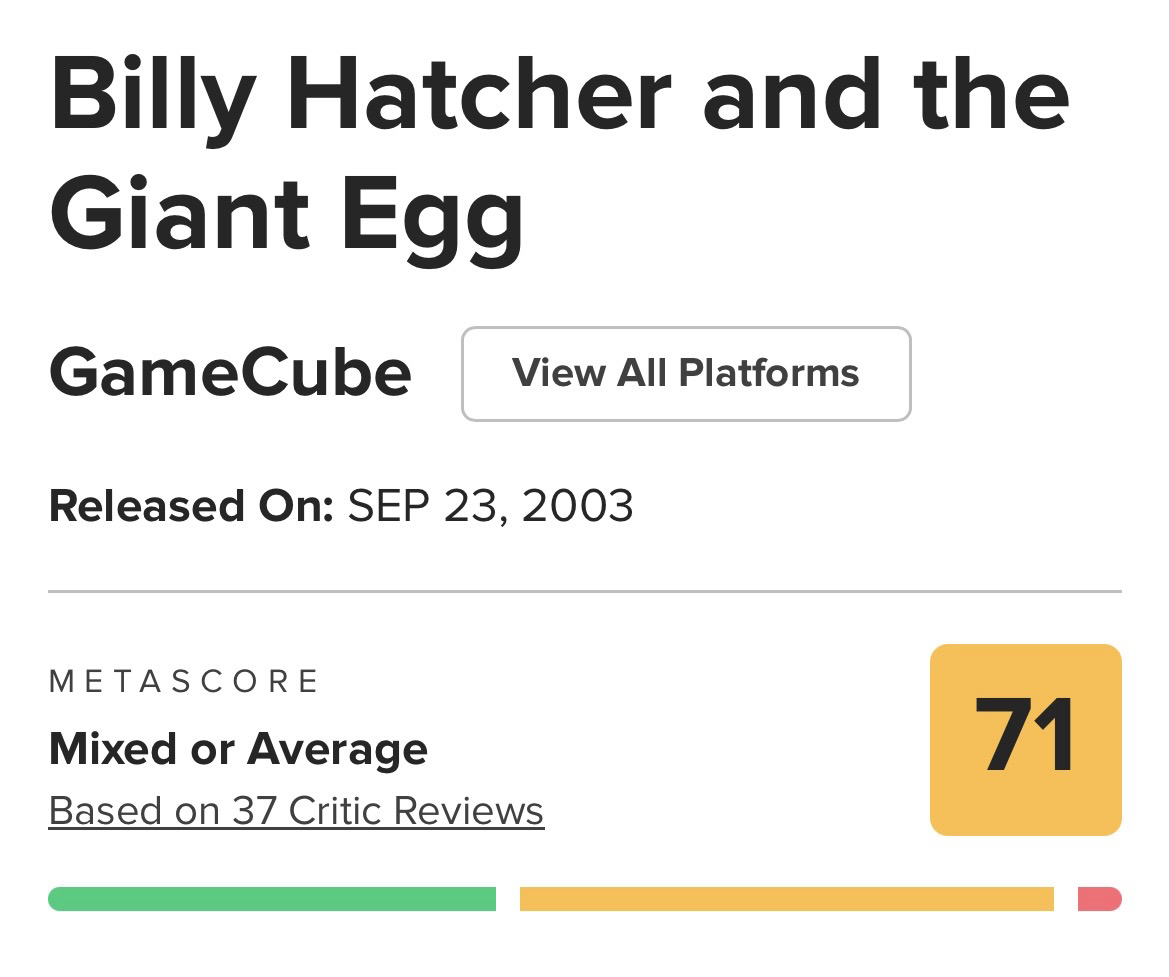
Task: Select the yellow mixed reviews bar segment
Action: (x=786, y=899)
